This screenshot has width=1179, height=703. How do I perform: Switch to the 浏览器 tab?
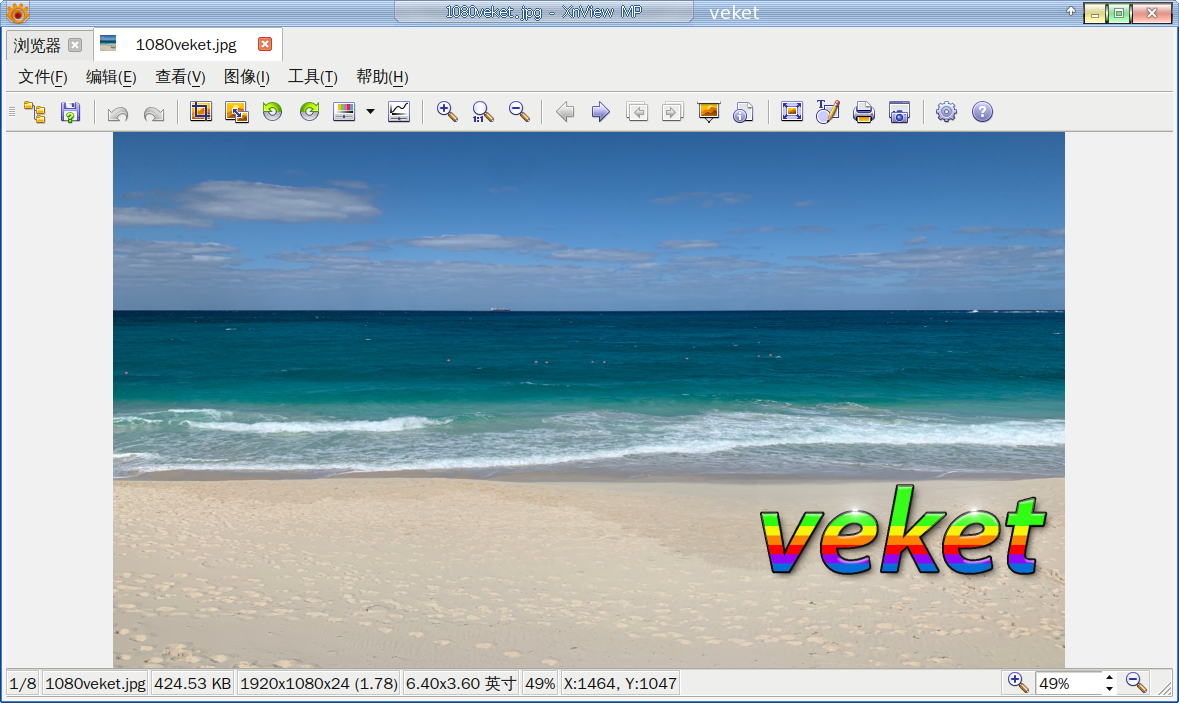coord(37,45)
